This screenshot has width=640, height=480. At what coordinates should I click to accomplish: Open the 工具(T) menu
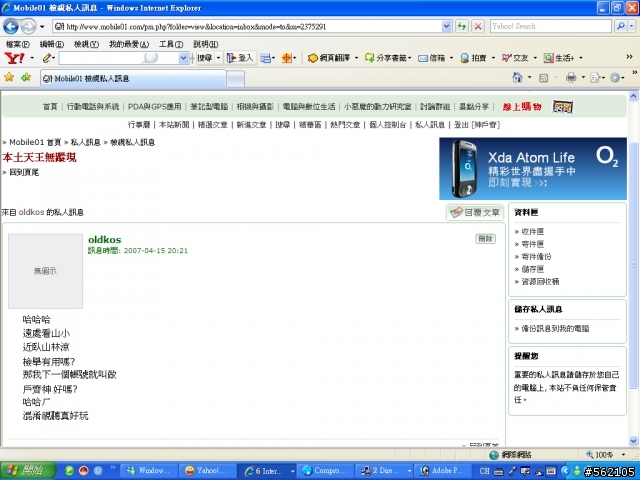click(x=171, y=44)
